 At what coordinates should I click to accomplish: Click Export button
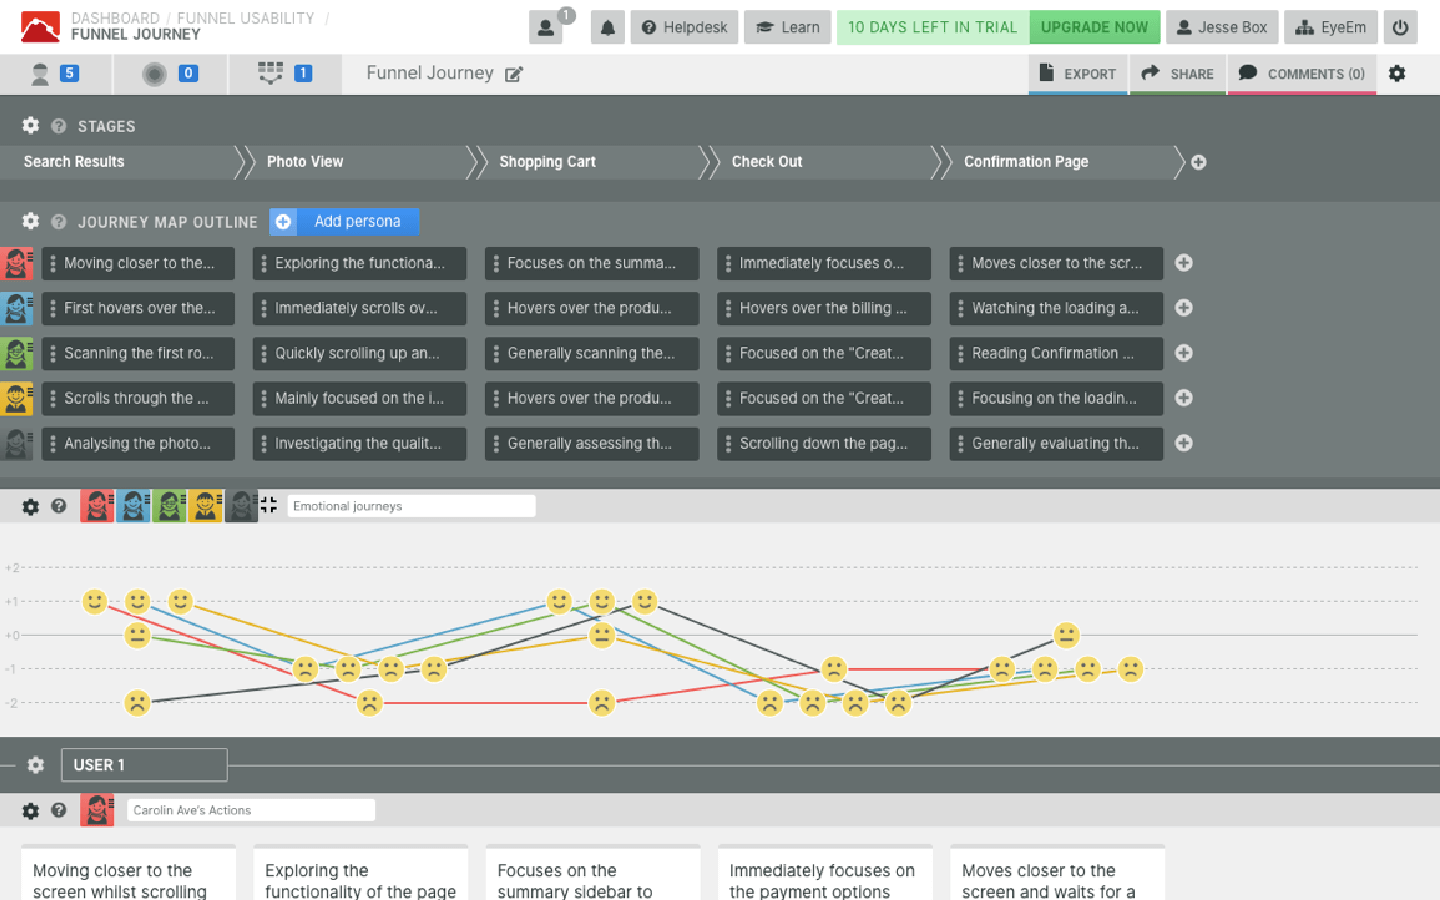coord(1078,74)
